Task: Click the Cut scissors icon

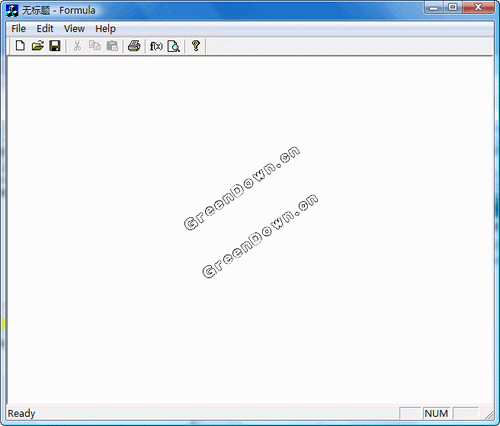Action: [77, 46]
